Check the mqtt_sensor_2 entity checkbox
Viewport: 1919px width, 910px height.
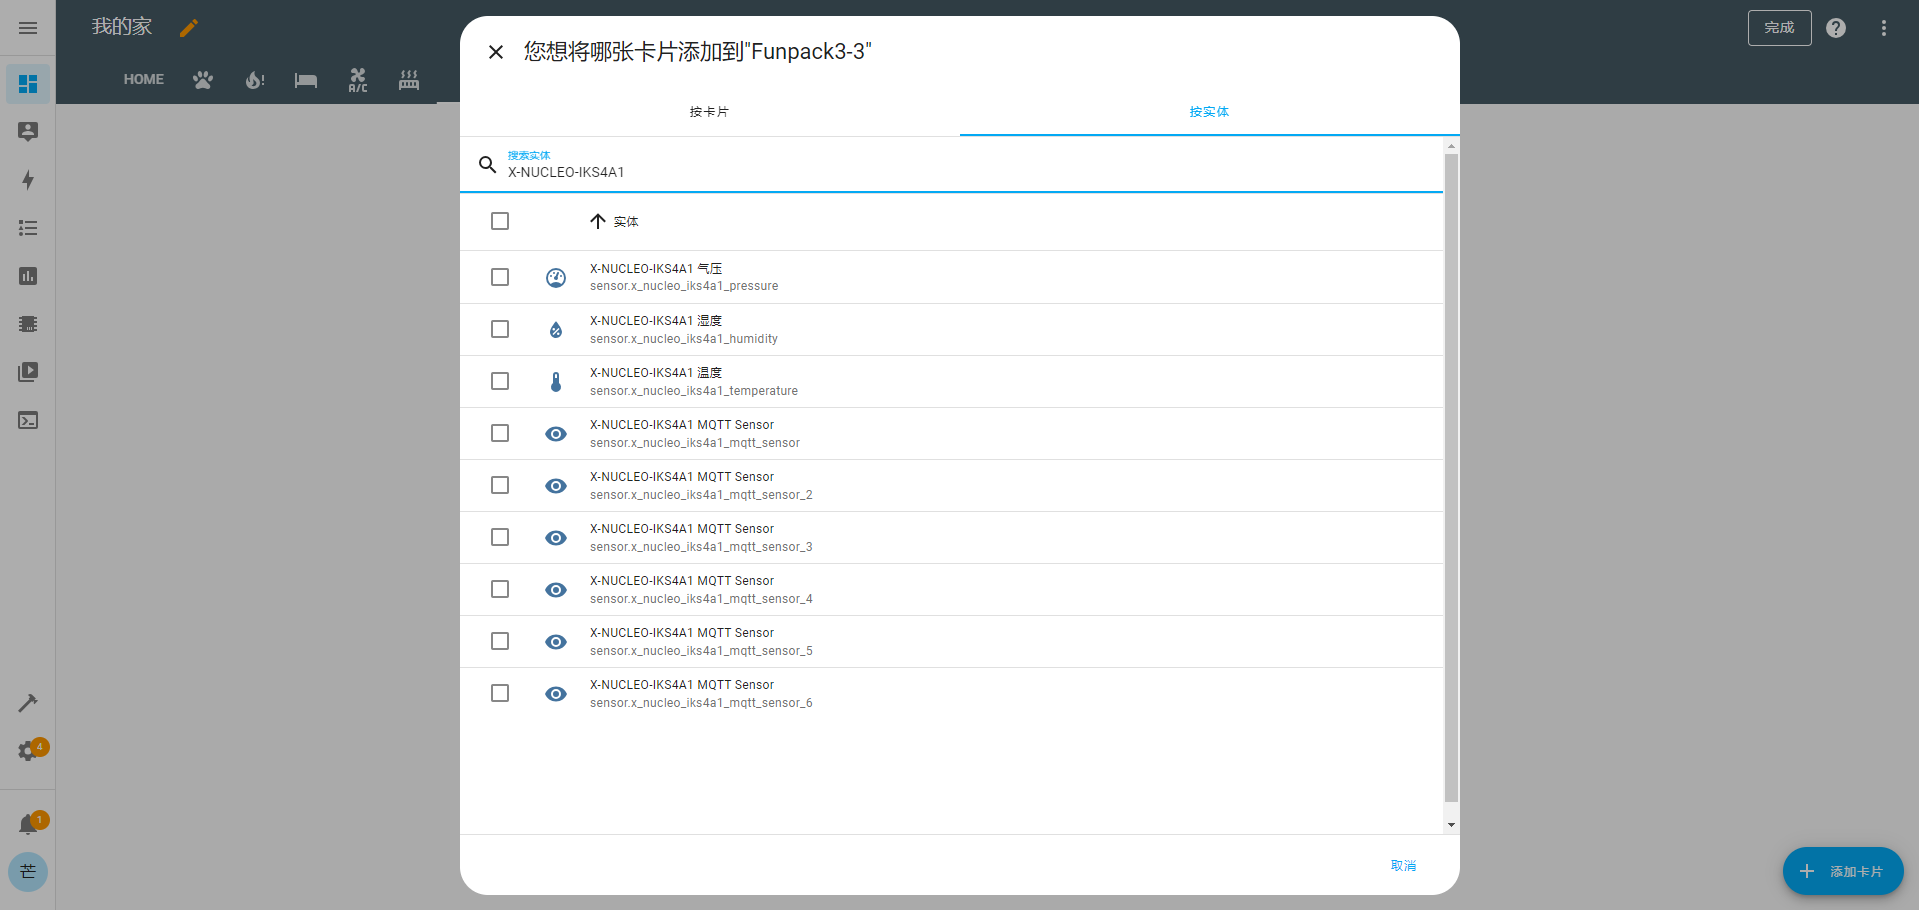500,485
